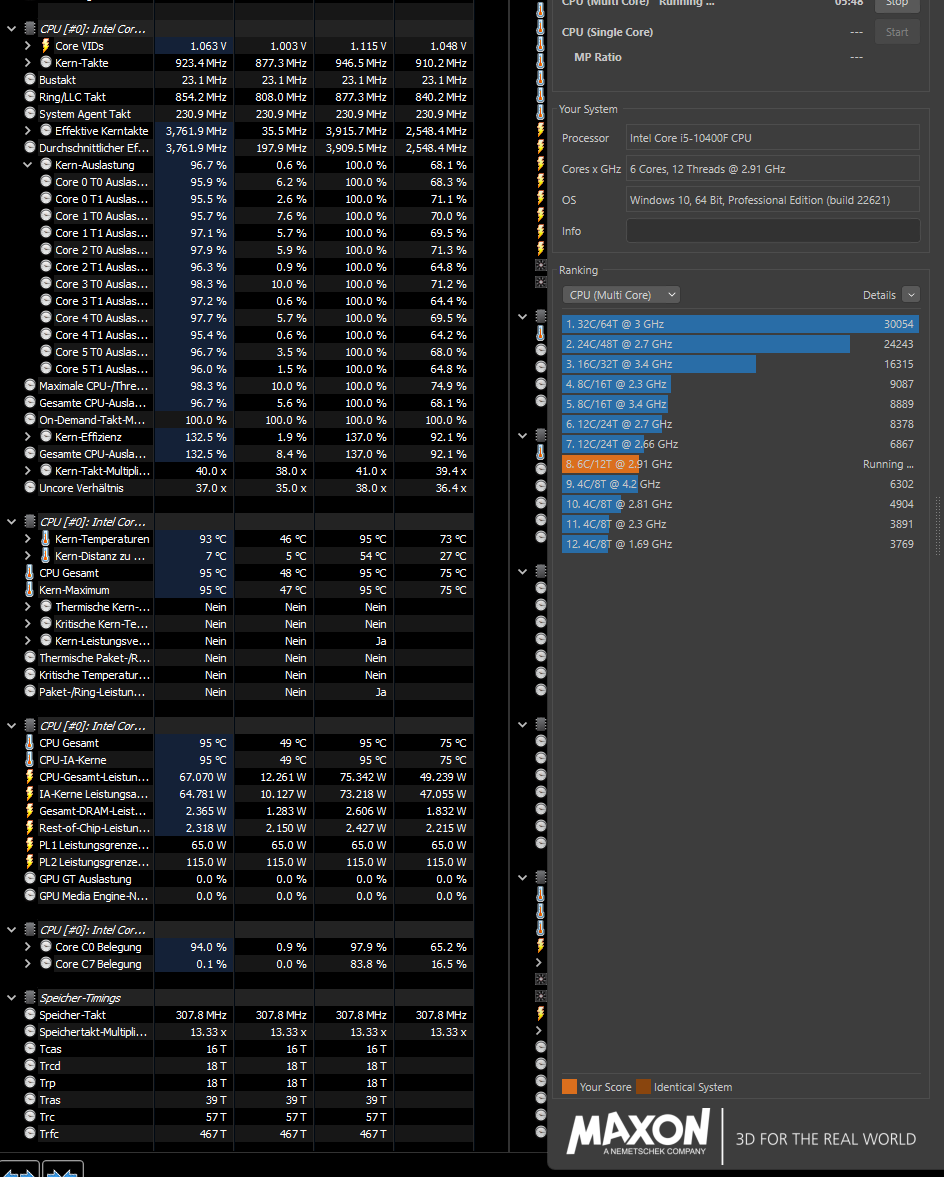Click the thermometer icon beside Kern-Temperaturen
The width and height of the screenshot is (944, 1177).
coord(46,538)
